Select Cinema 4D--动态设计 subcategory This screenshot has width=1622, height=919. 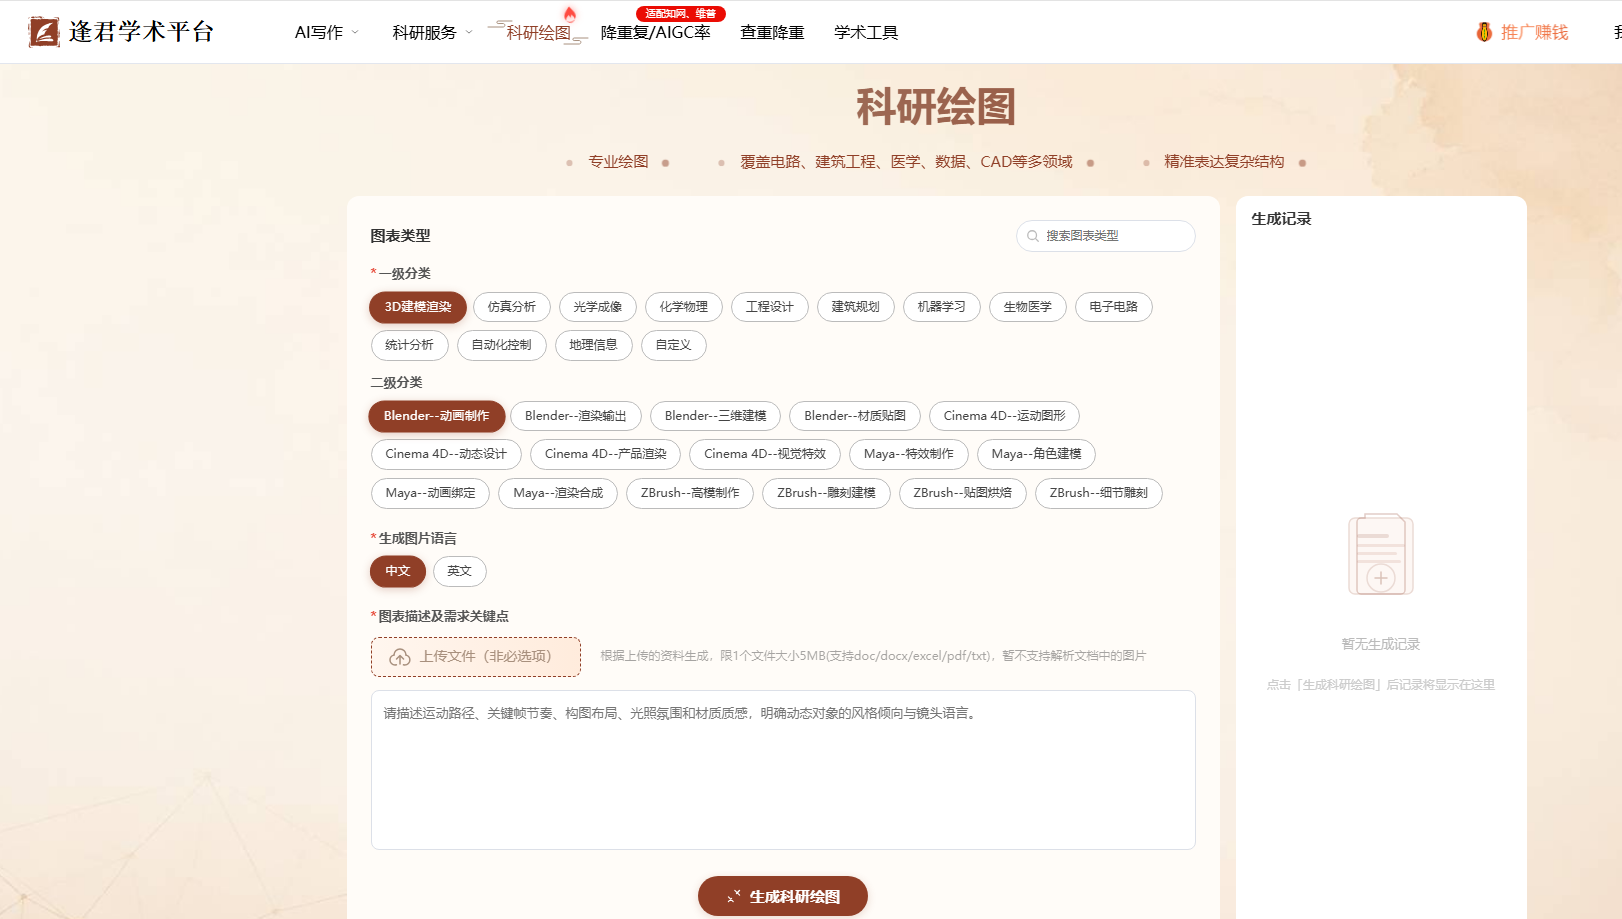coord(446,454)
